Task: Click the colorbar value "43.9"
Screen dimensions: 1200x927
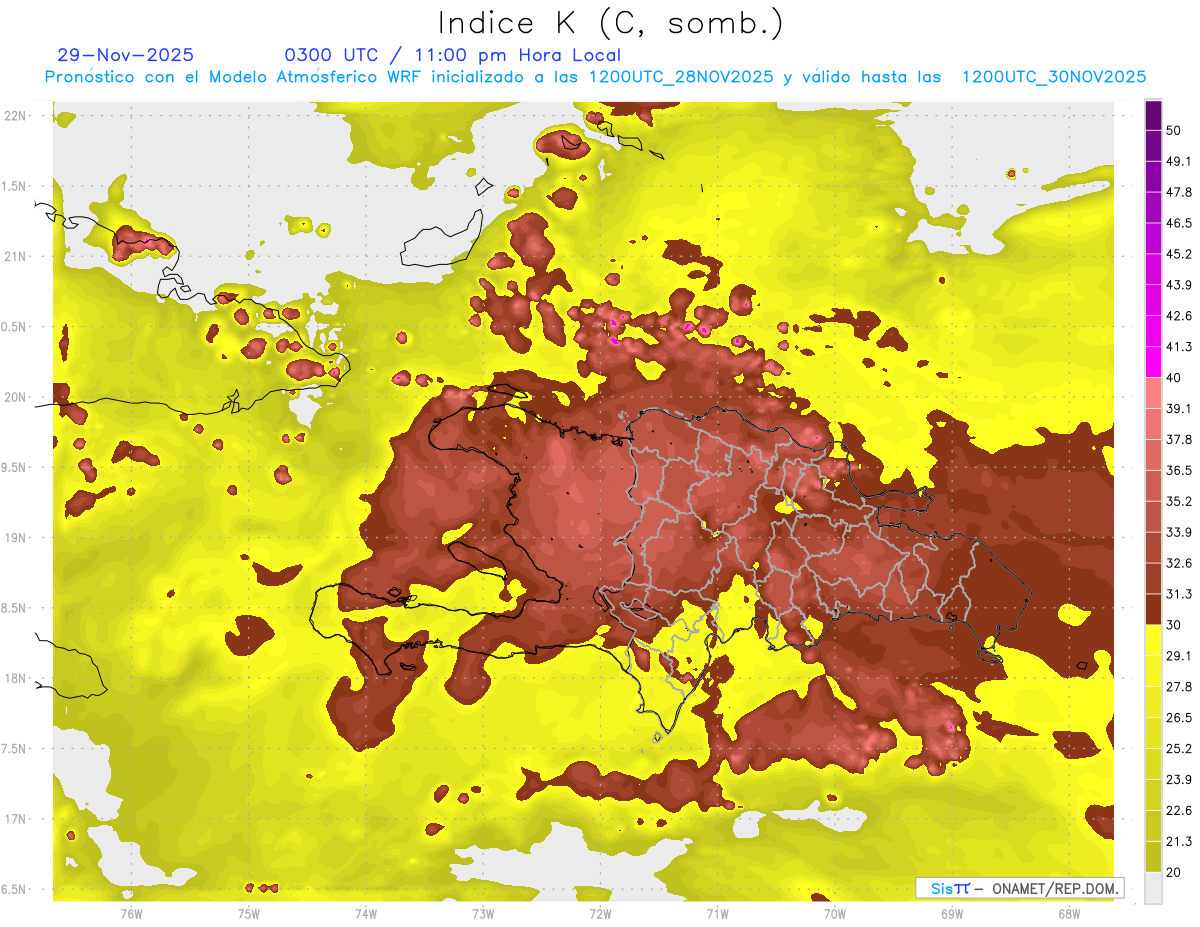Action: point(1178,285)
